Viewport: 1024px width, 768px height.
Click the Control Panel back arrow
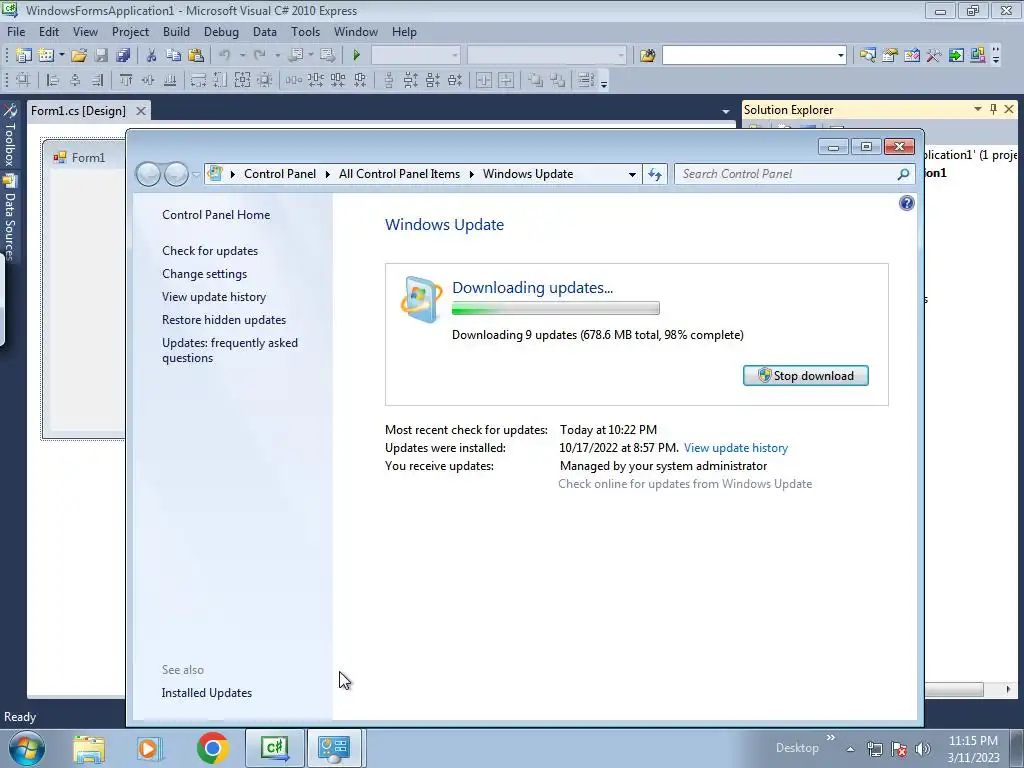pyautogui.click(x=148, y=174)
